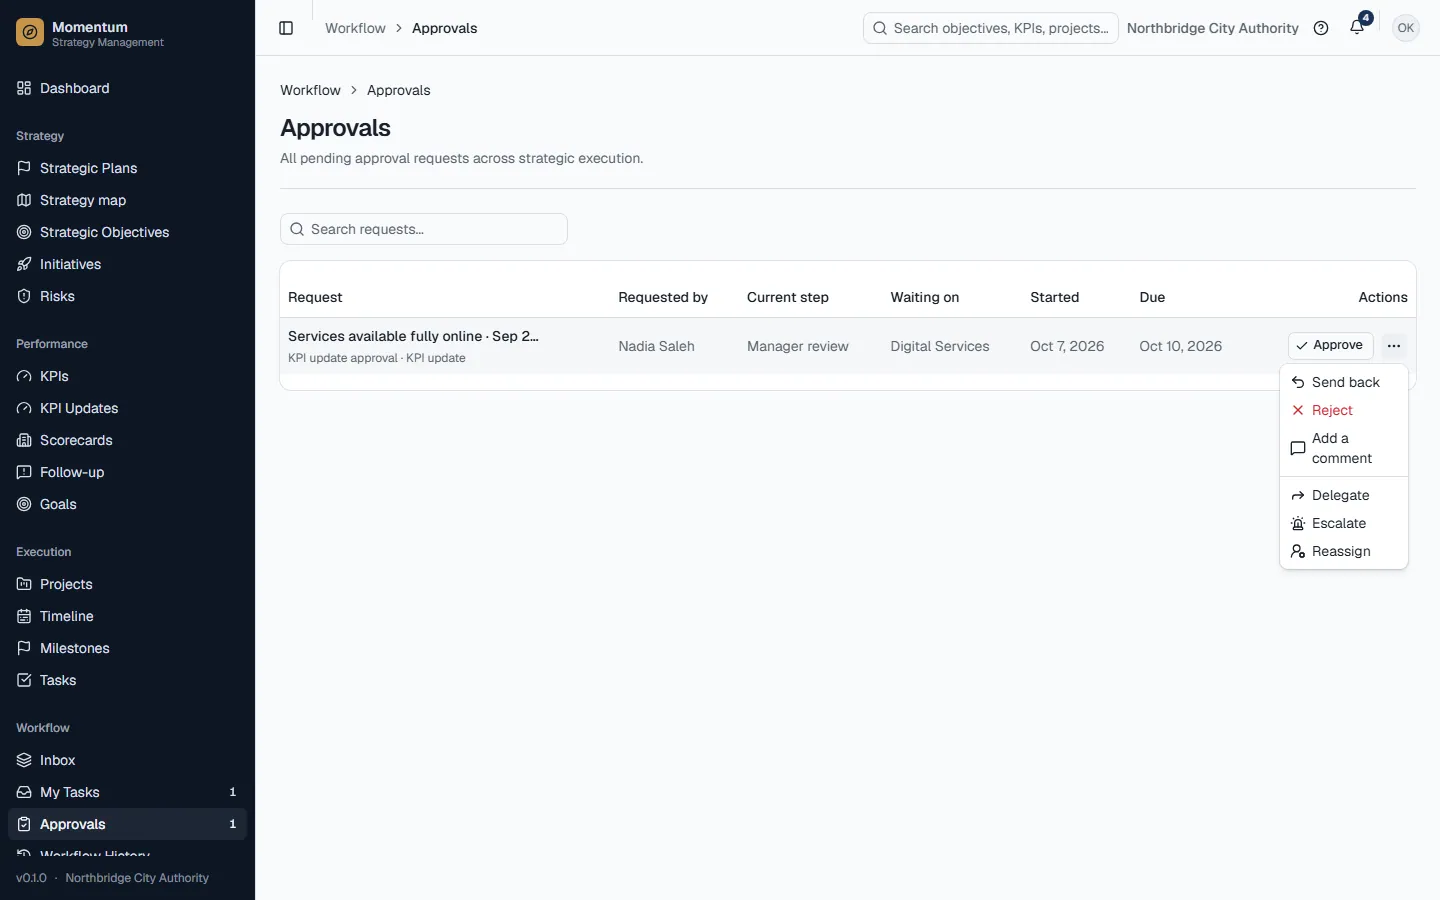
Task: Open the help circle icon
Action: pos(1321,28)
